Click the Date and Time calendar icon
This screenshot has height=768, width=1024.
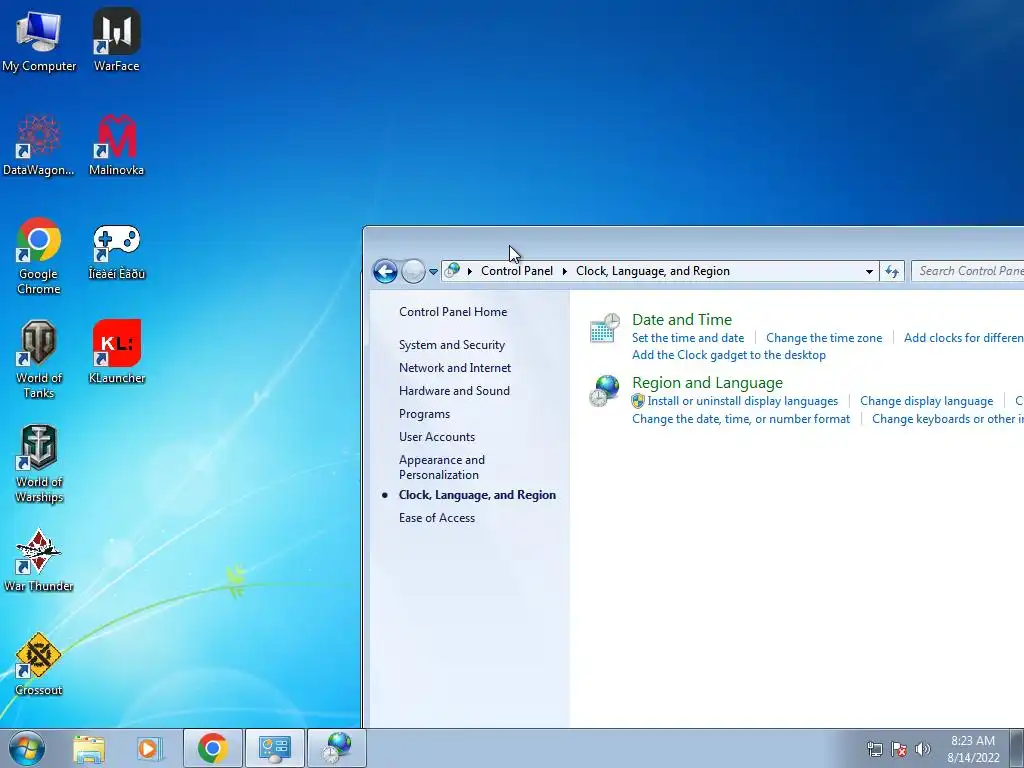coord(604,328)
